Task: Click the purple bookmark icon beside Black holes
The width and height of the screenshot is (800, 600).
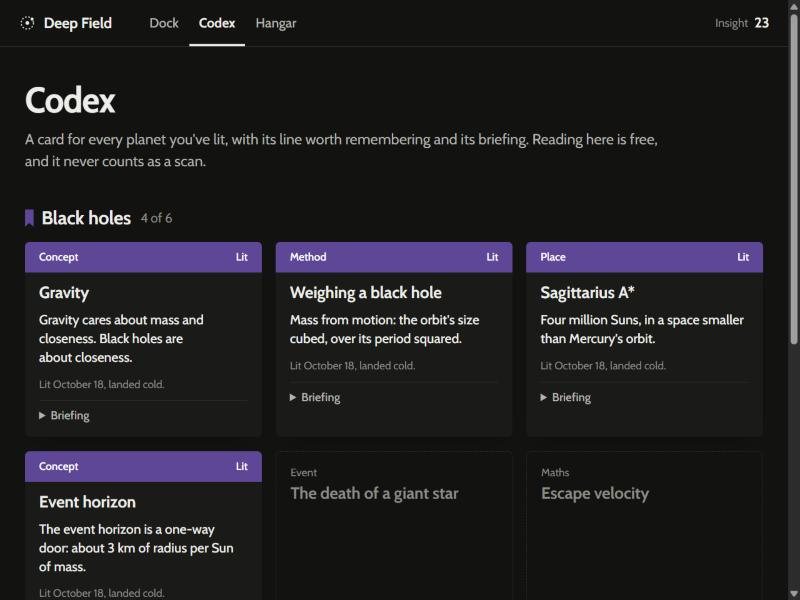Action: click(29, 218)
